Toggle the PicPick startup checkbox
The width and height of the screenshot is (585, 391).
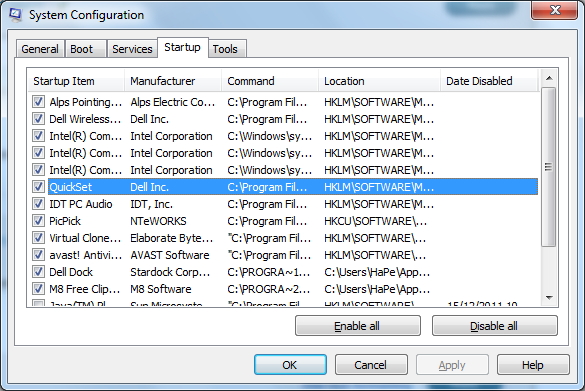pos(38,220)
